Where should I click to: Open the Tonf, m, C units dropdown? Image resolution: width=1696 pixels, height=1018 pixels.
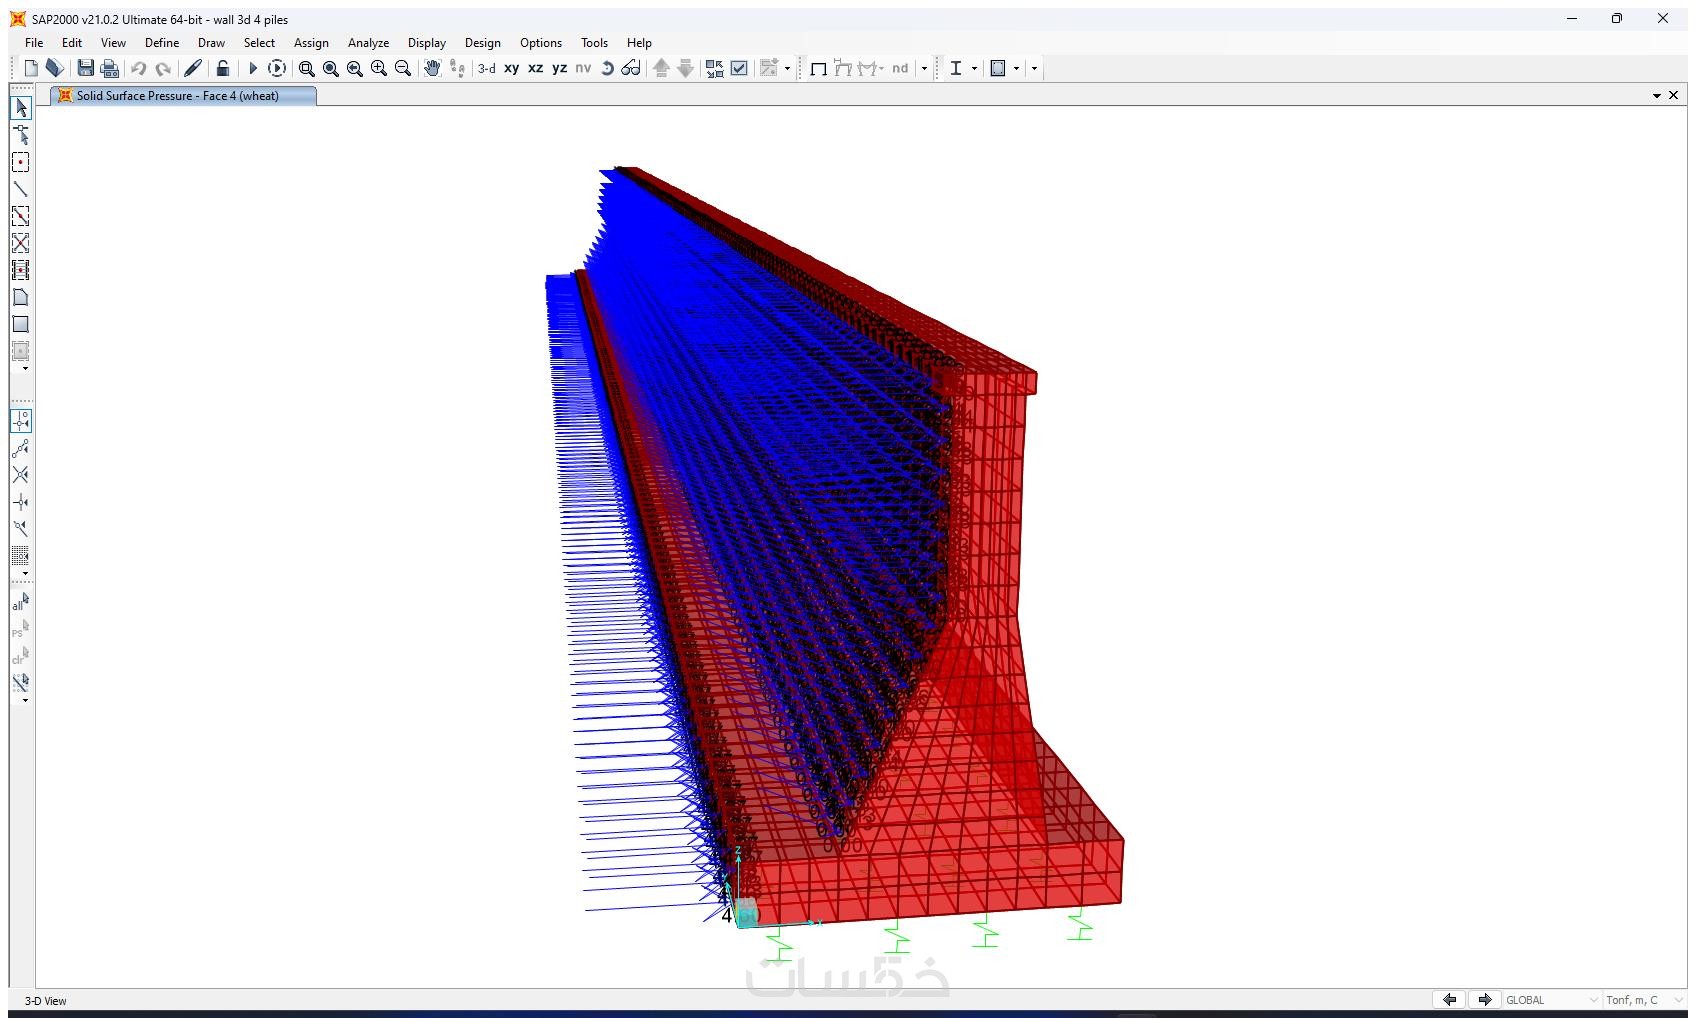(1645, 1000)
